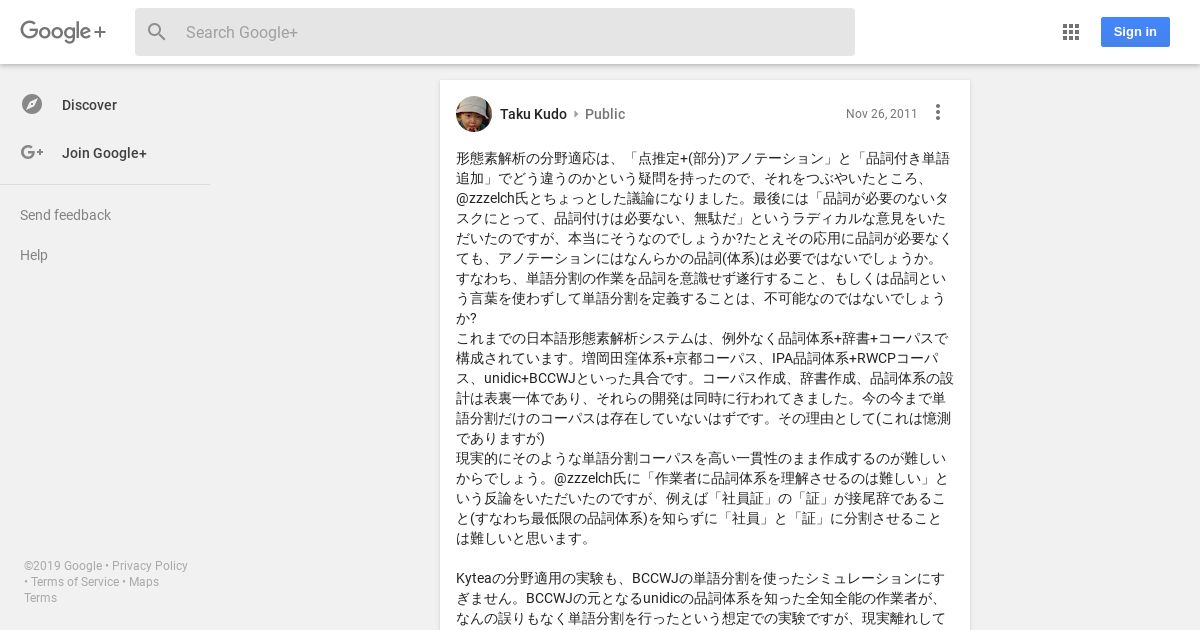1200x630 pixels.
Task: Open Taku Kudo's profile photo
Action: pos(474,114)
